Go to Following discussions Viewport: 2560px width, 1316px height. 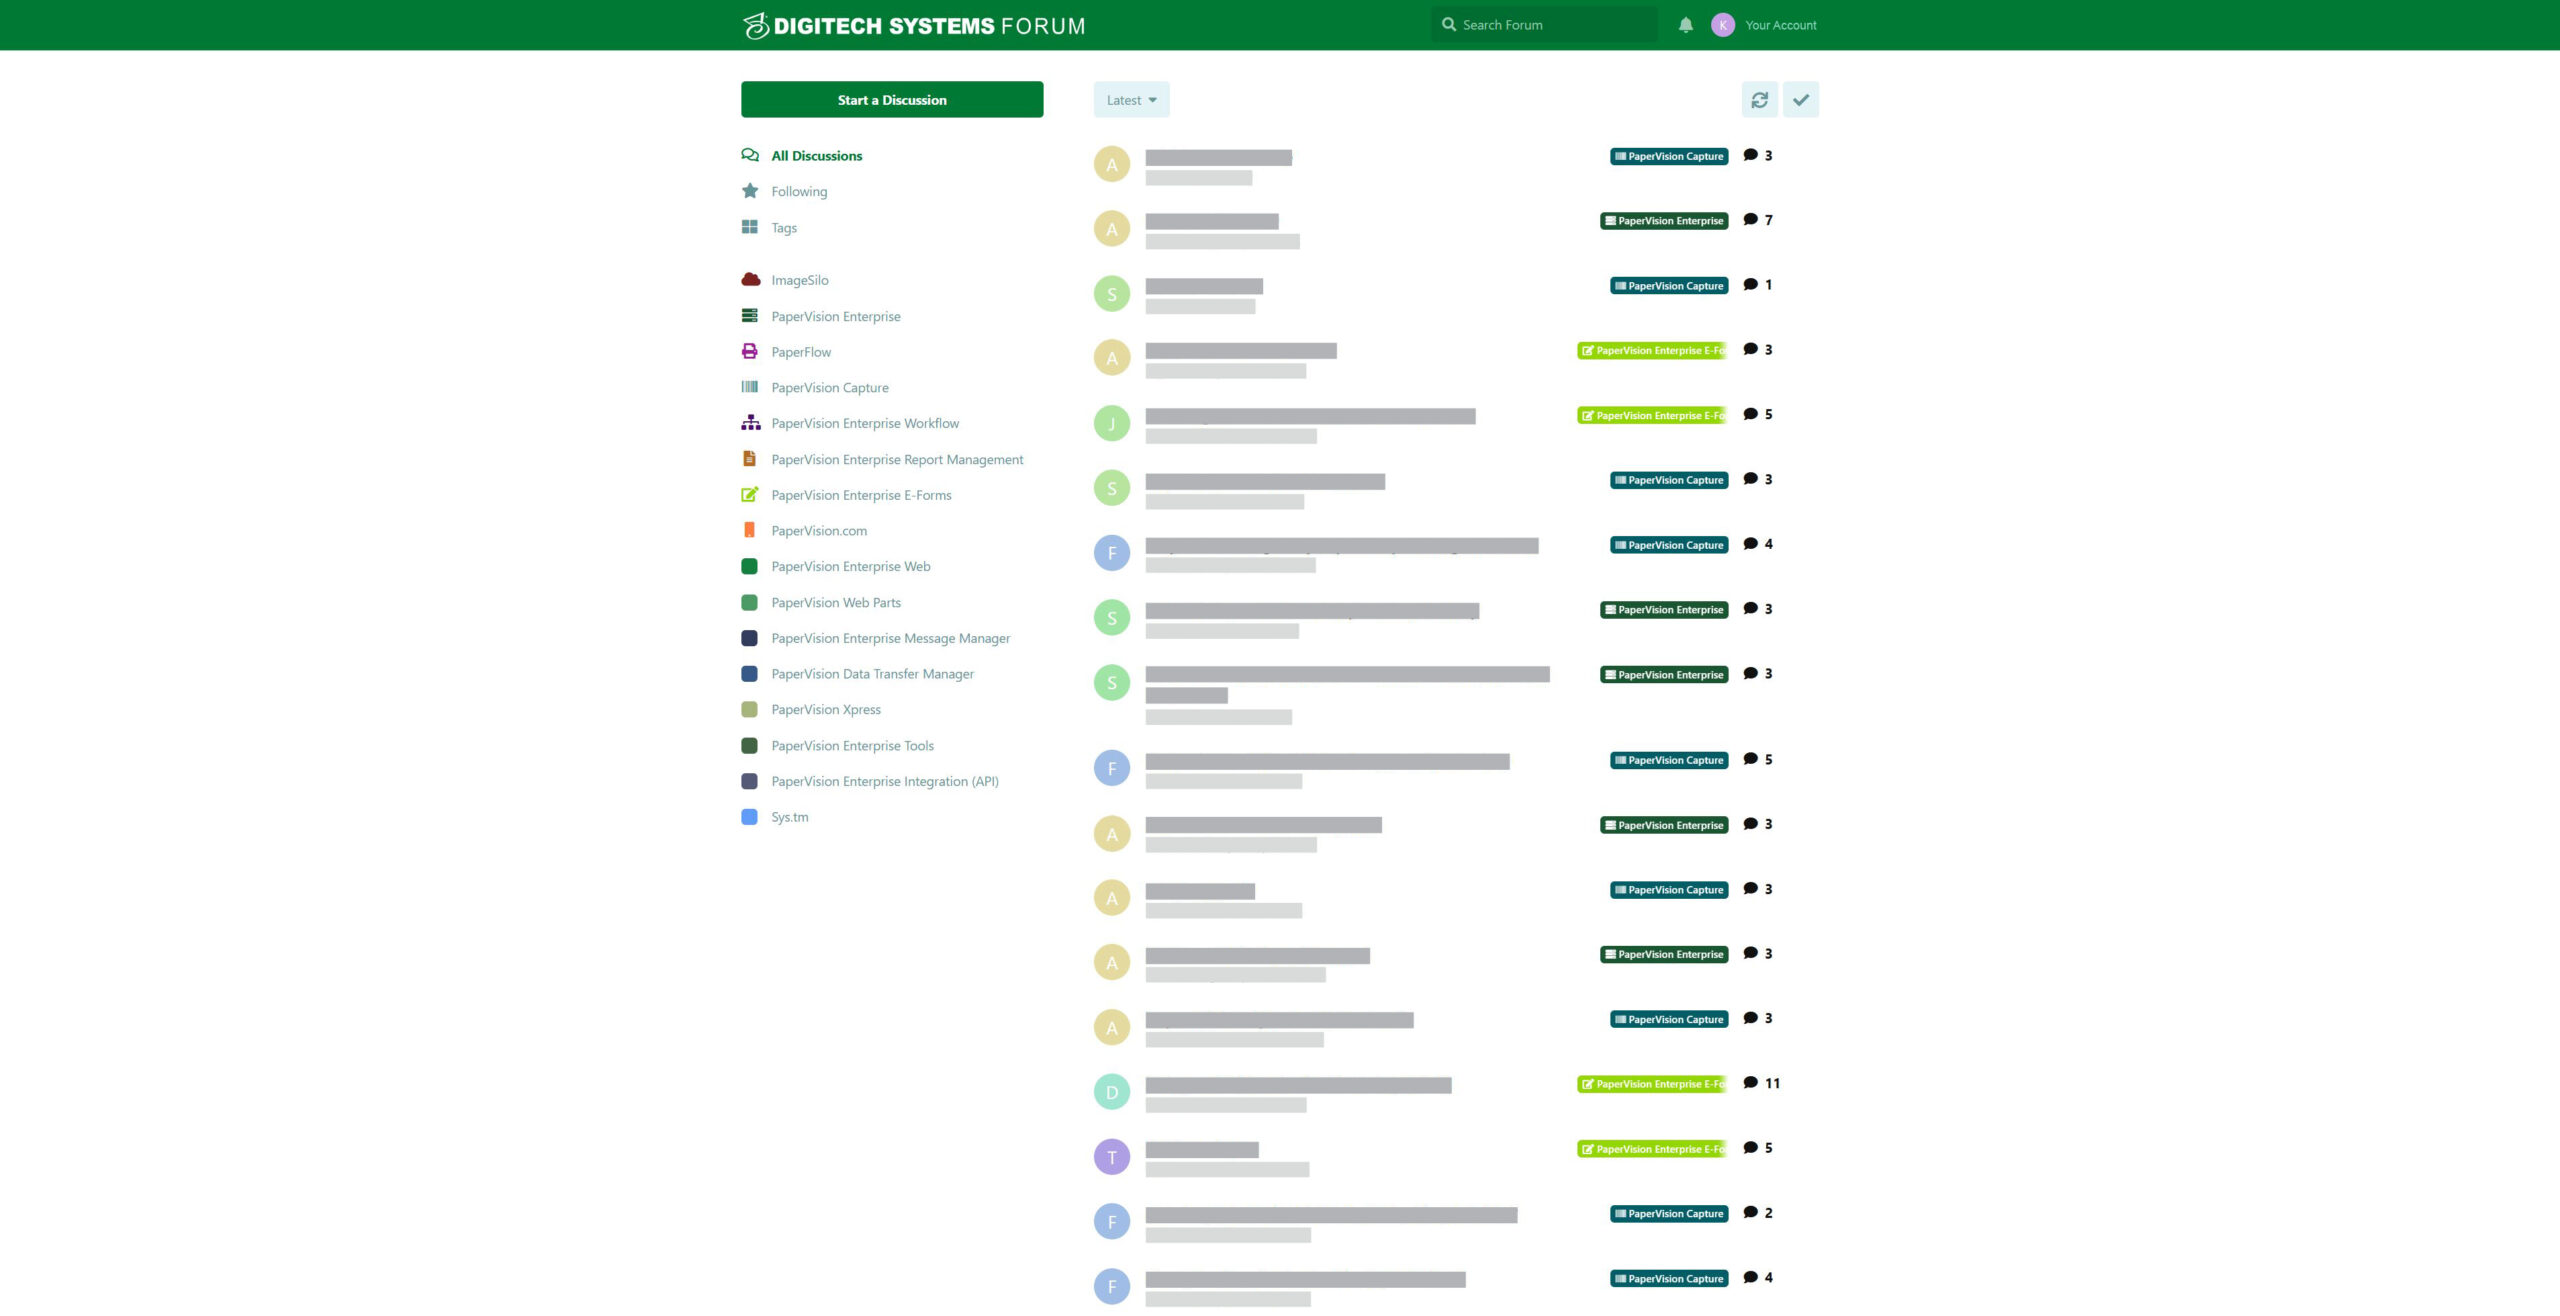point(799,191)
